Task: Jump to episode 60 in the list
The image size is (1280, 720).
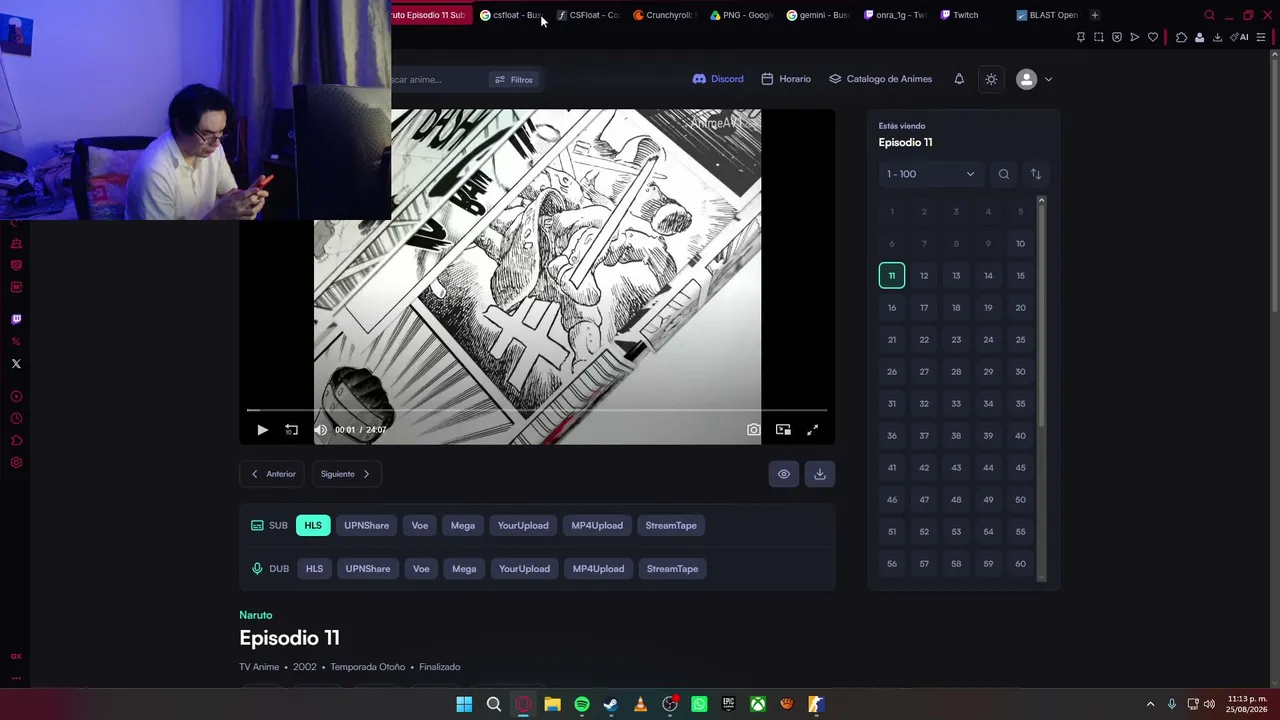Action: (1020, 564)
